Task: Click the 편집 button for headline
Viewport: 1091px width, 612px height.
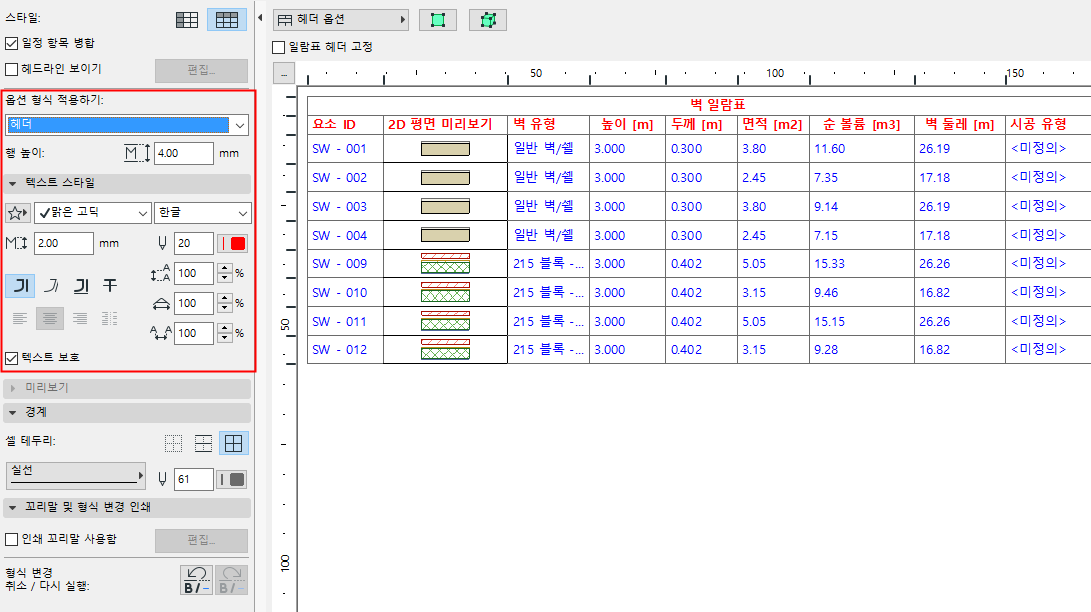Action: click(x=201, y=70)
